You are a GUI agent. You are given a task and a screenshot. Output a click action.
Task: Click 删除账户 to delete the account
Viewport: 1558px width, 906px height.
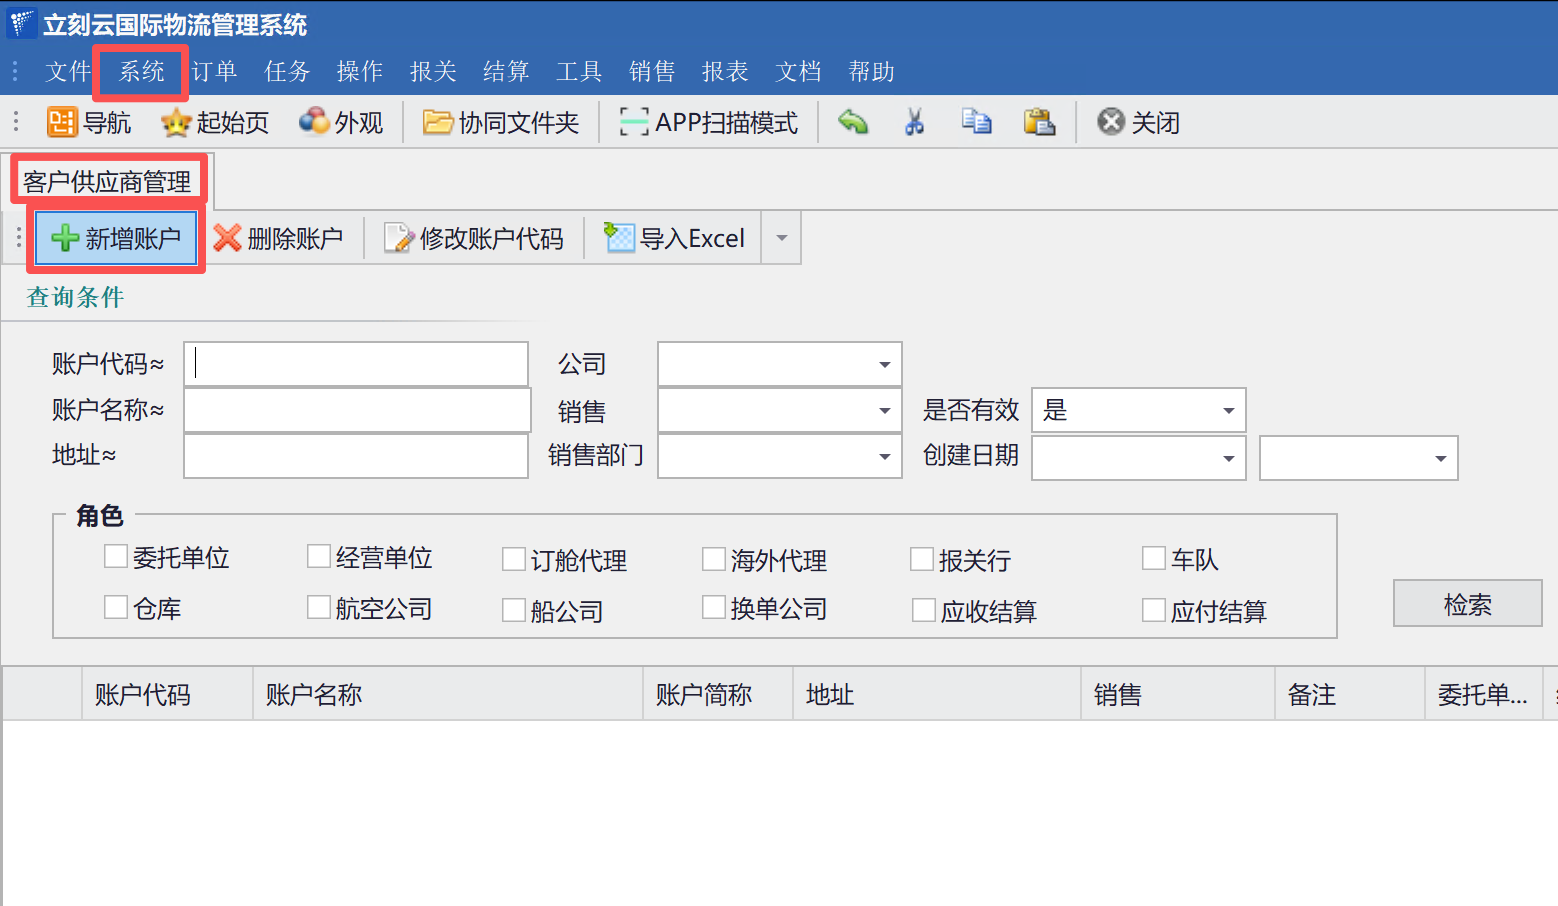[x=278, y=238]
